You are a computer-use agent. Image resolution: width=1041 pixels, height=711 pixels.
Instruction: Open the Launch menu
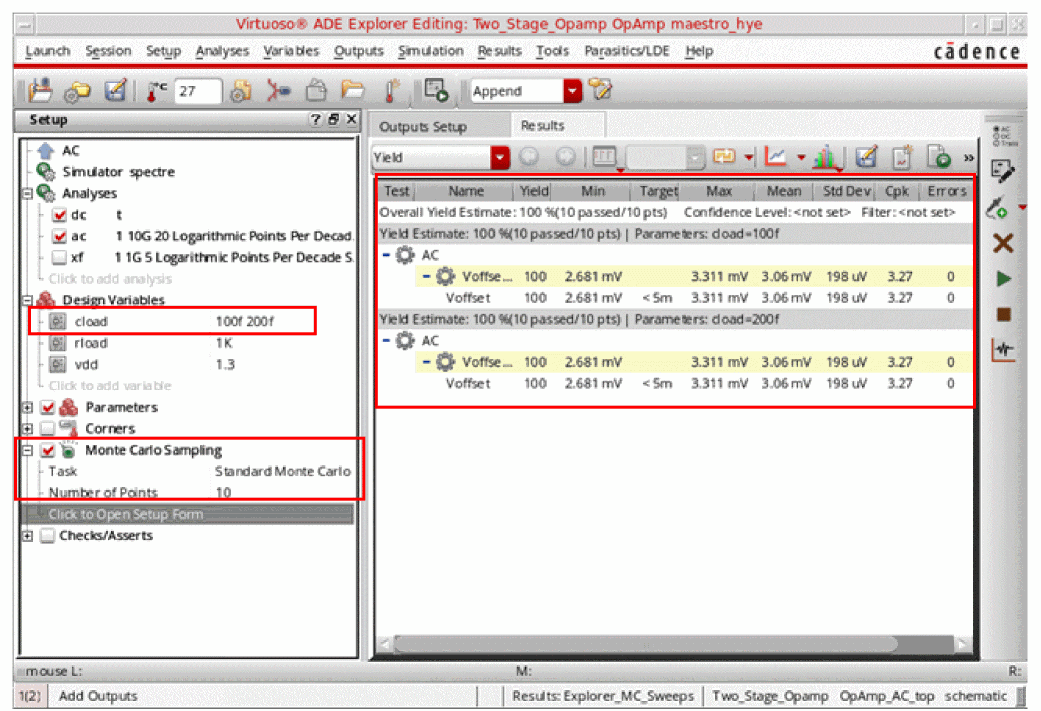[47, 51]
